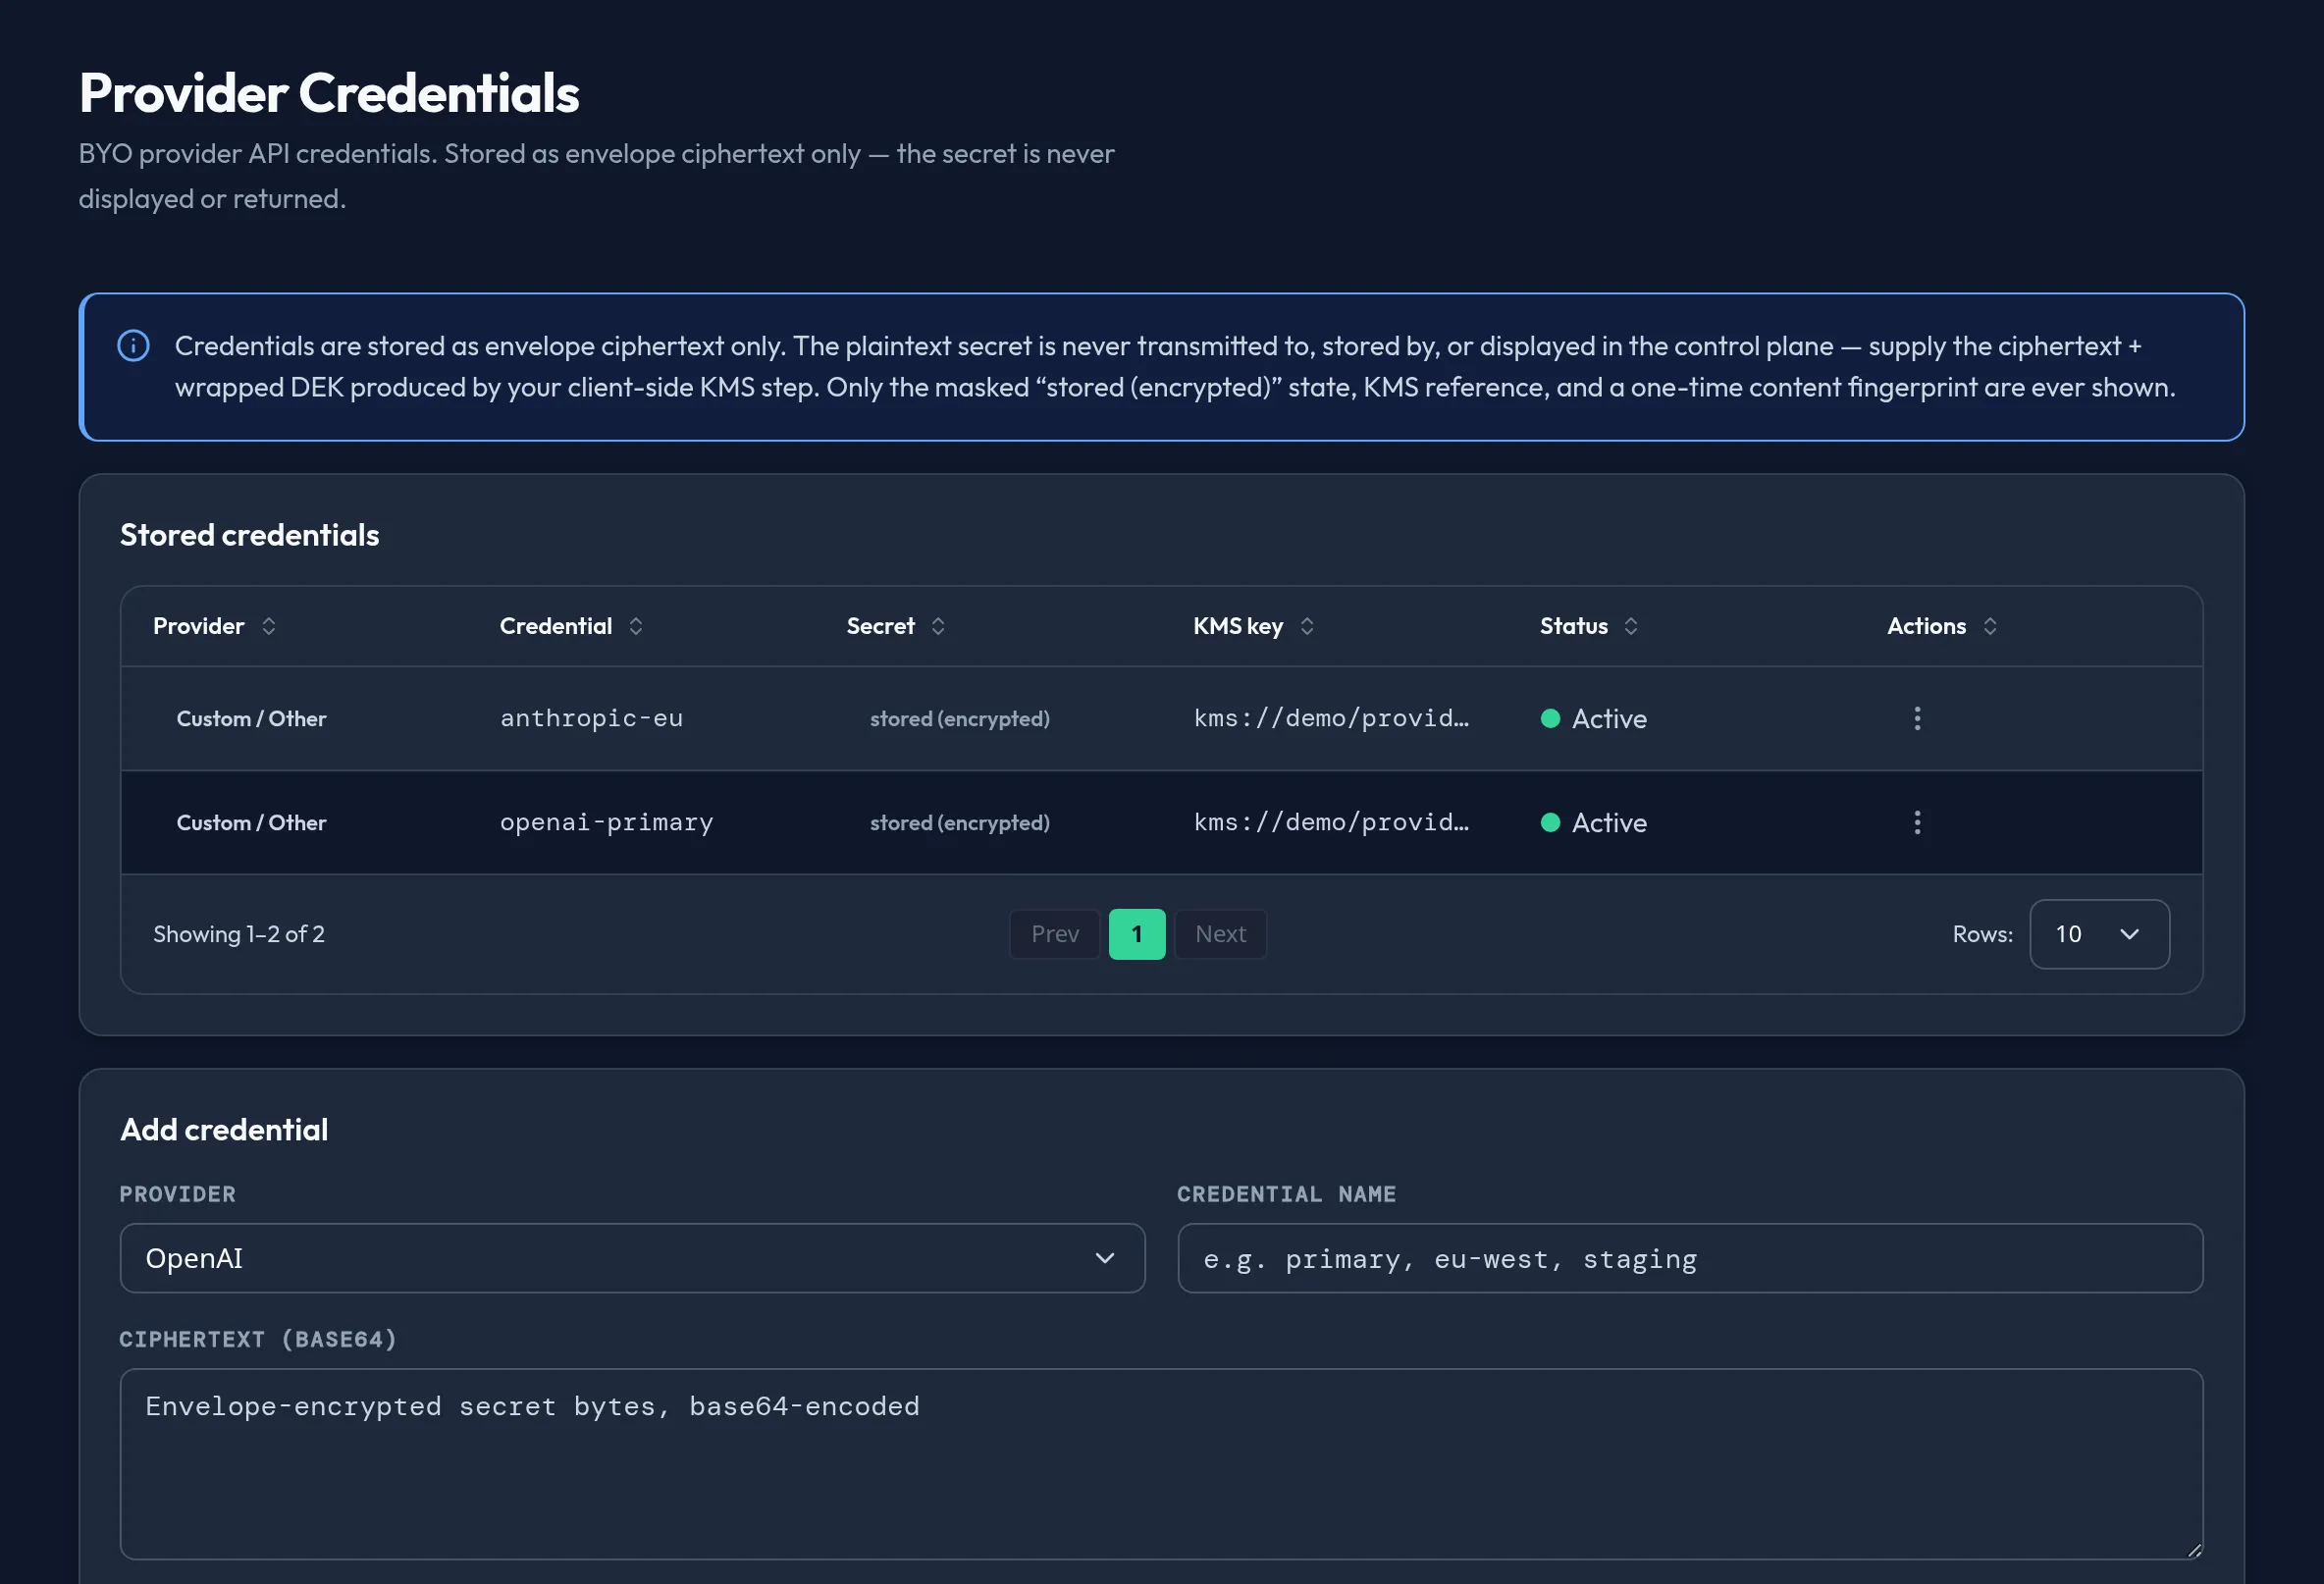Click the KMS key column header label

[x=1238, y=626]
